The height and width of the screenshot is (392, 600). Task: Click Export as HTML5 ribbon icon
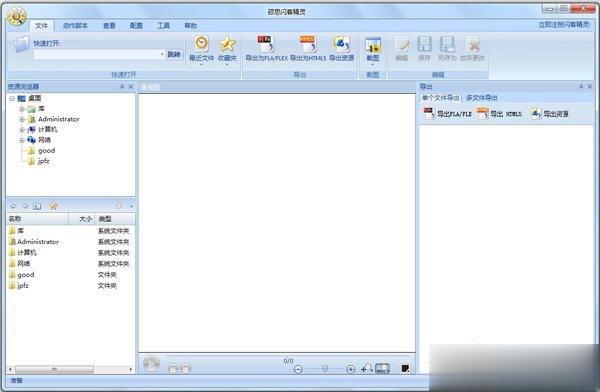[x=308, y=44]
